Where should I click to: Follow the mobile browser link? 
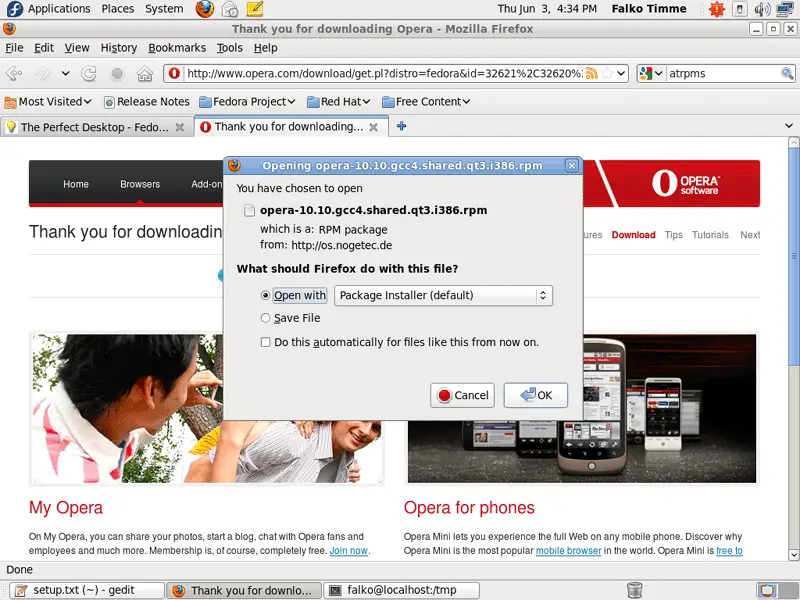point(568,551)
